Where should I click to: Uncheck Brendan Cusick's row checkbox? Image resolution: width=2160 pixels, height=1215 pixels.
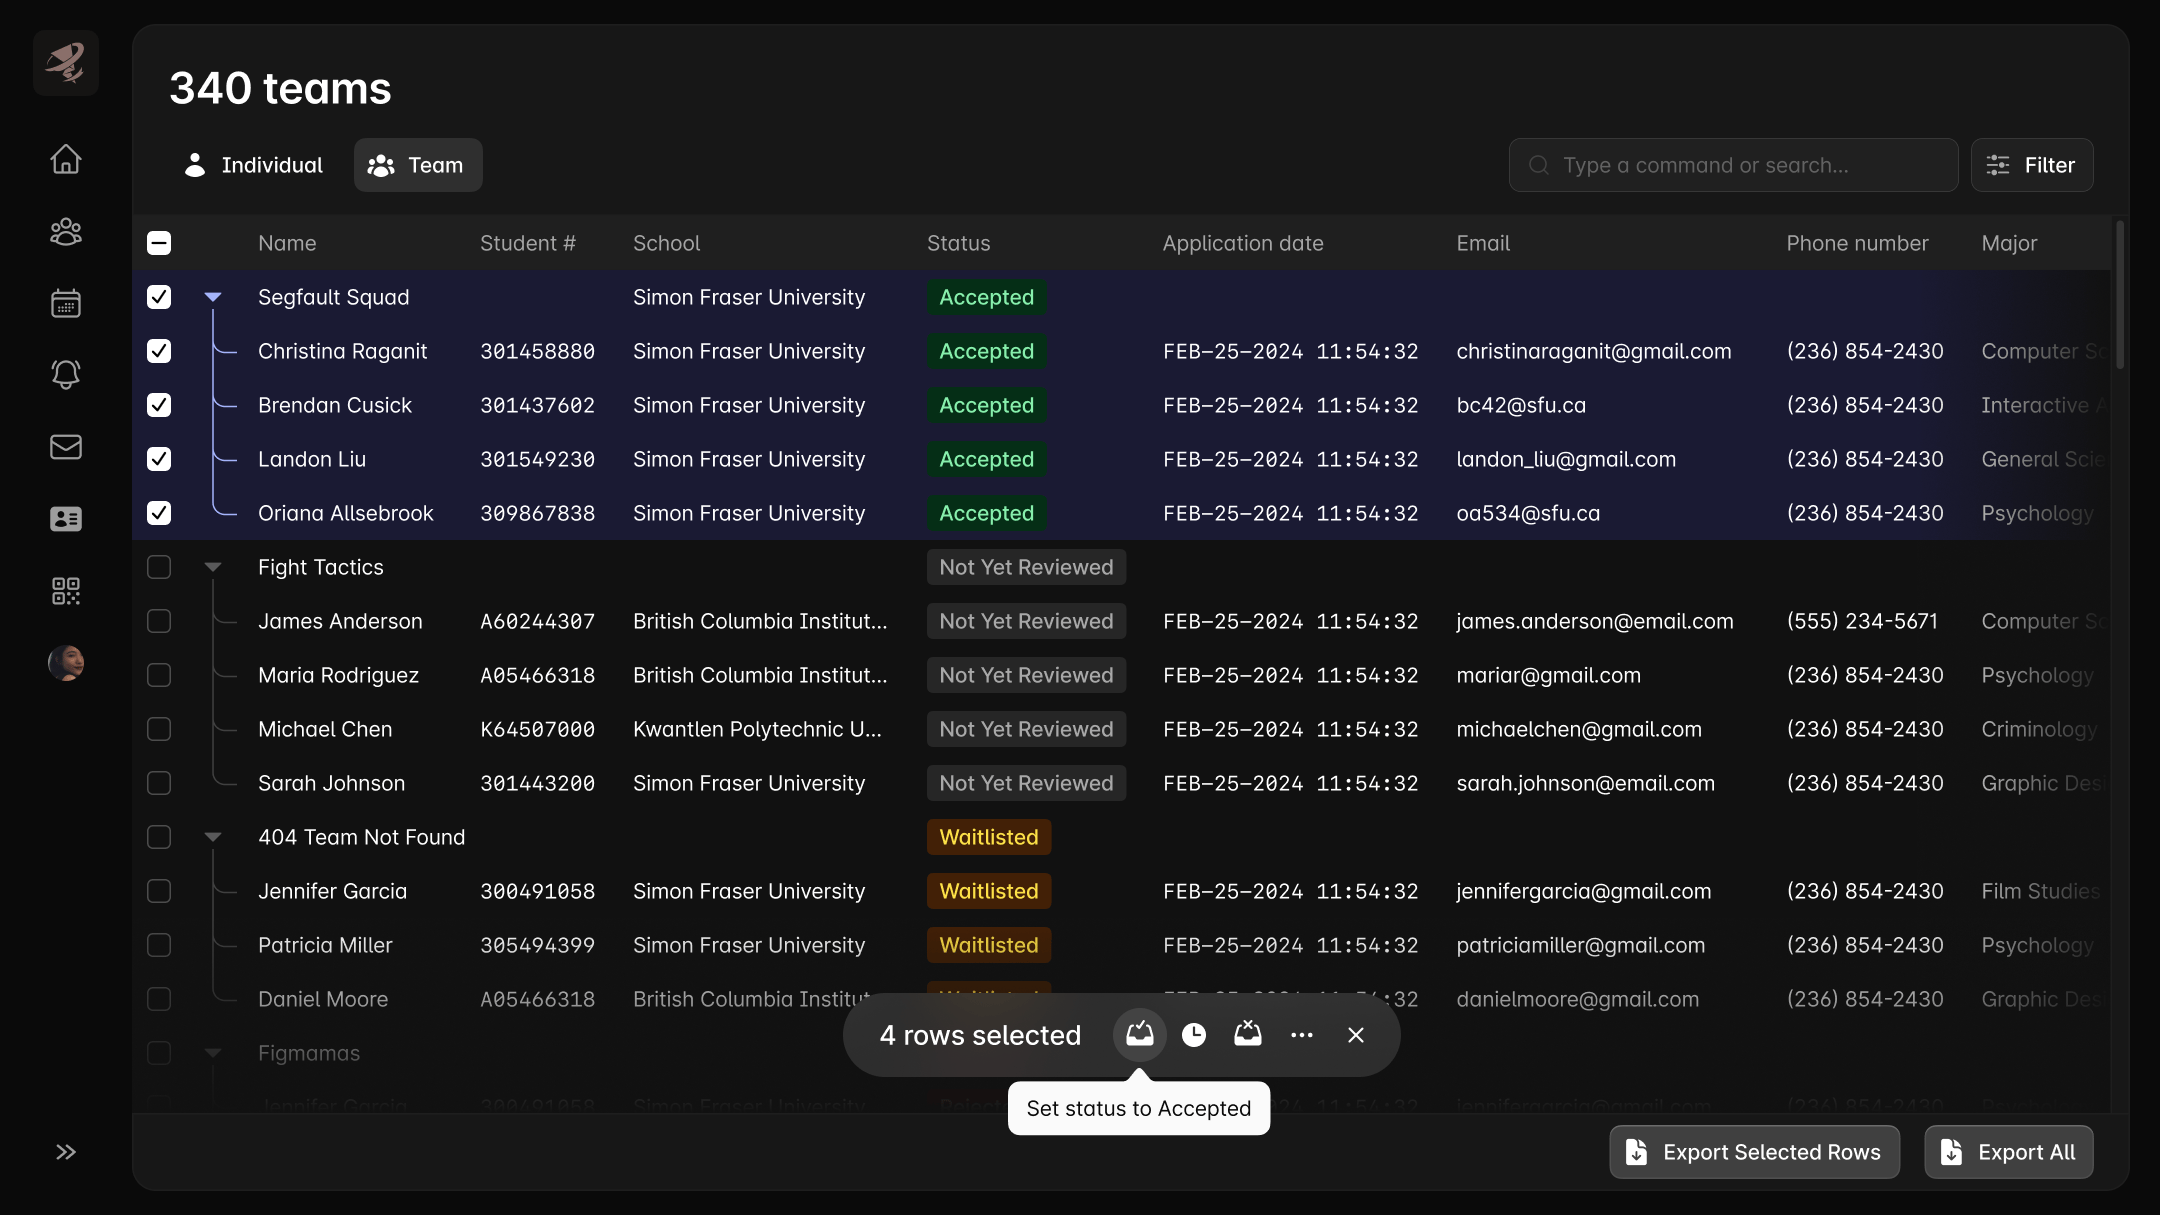pyautogui.click(x=159, y=405)
